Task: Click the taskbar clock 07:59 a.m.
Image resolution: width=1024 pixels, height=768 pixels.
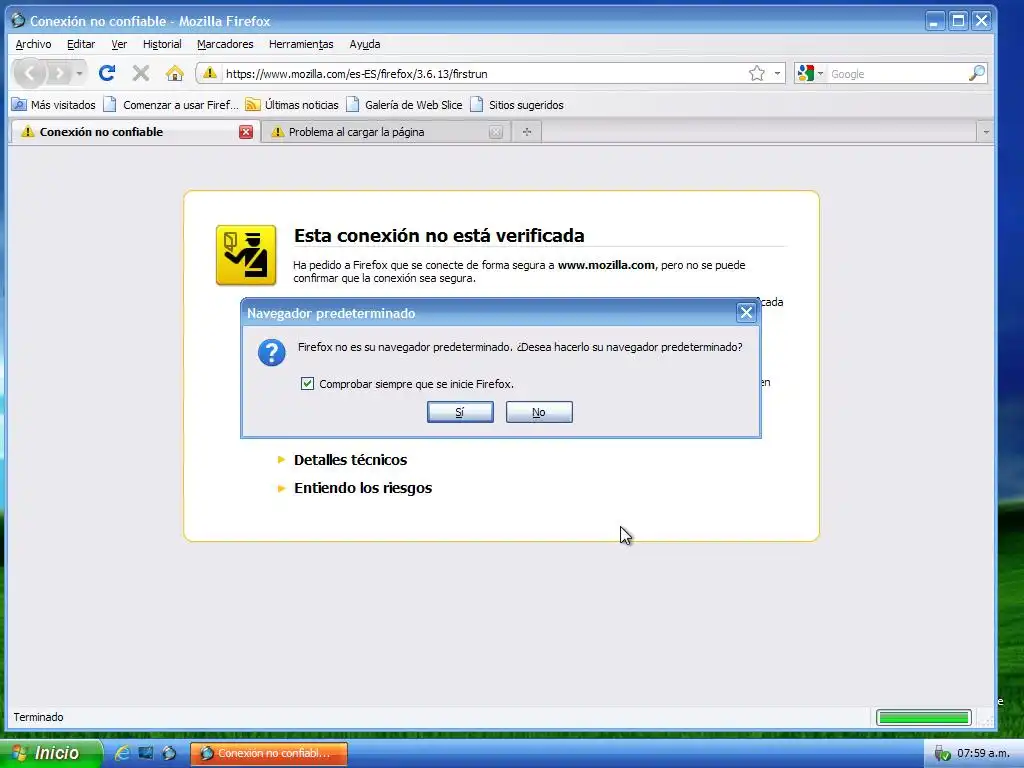Action: click(983, 753)
